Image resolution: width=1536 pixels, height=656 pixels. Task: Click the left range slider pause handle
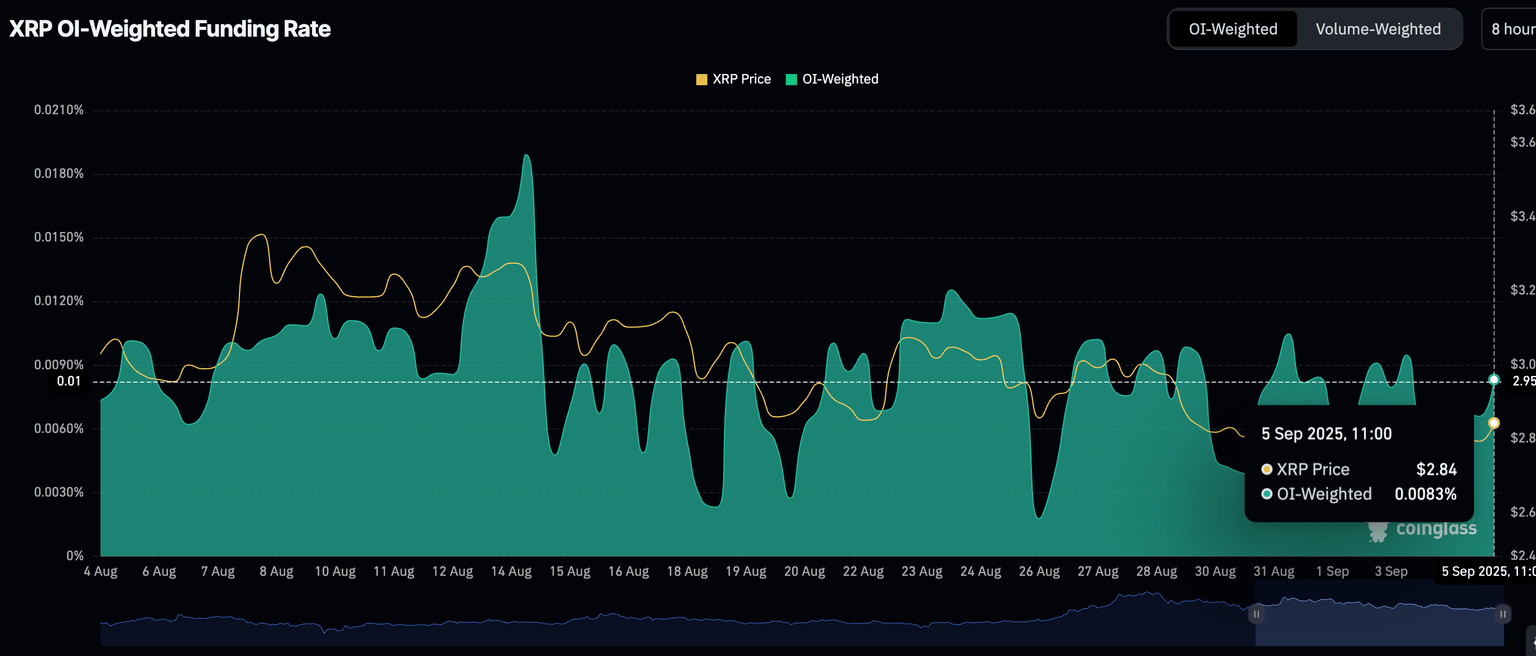1256,614
